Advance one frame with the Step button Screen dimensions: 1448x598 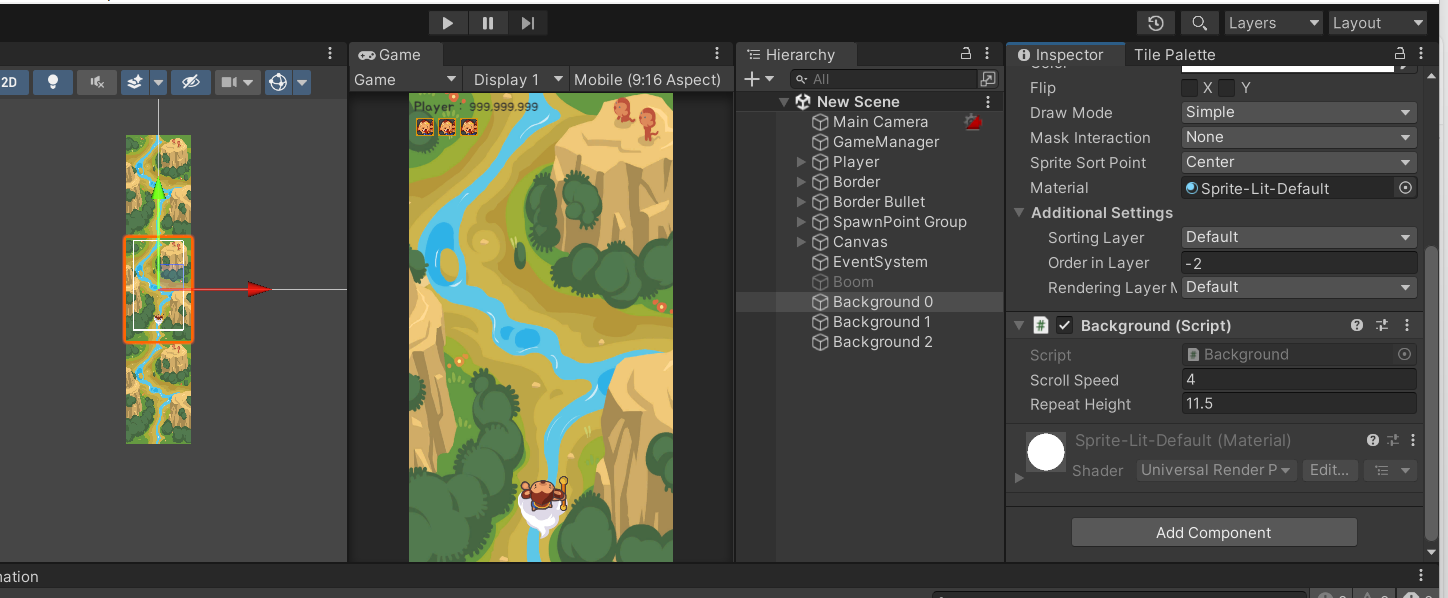(528, 23)
